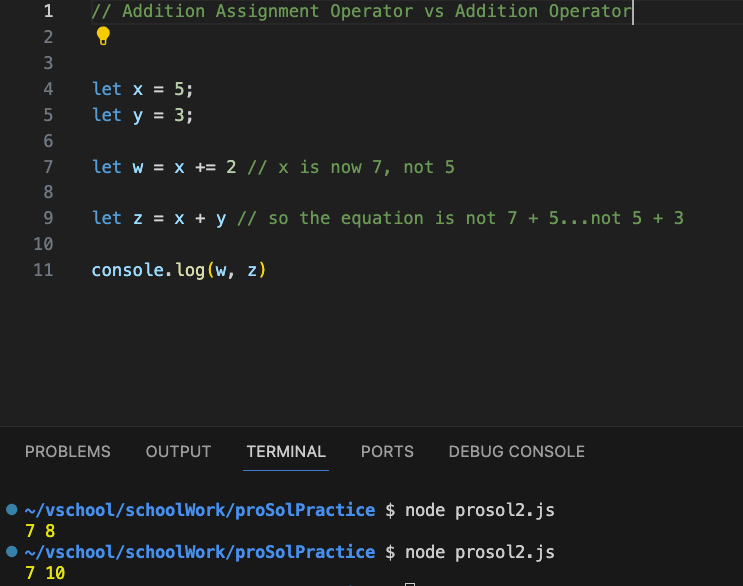The height and width of the screenshot is (586, 743).
Task: Click the 'log' method name in line 11
Action: pos(190,270)
